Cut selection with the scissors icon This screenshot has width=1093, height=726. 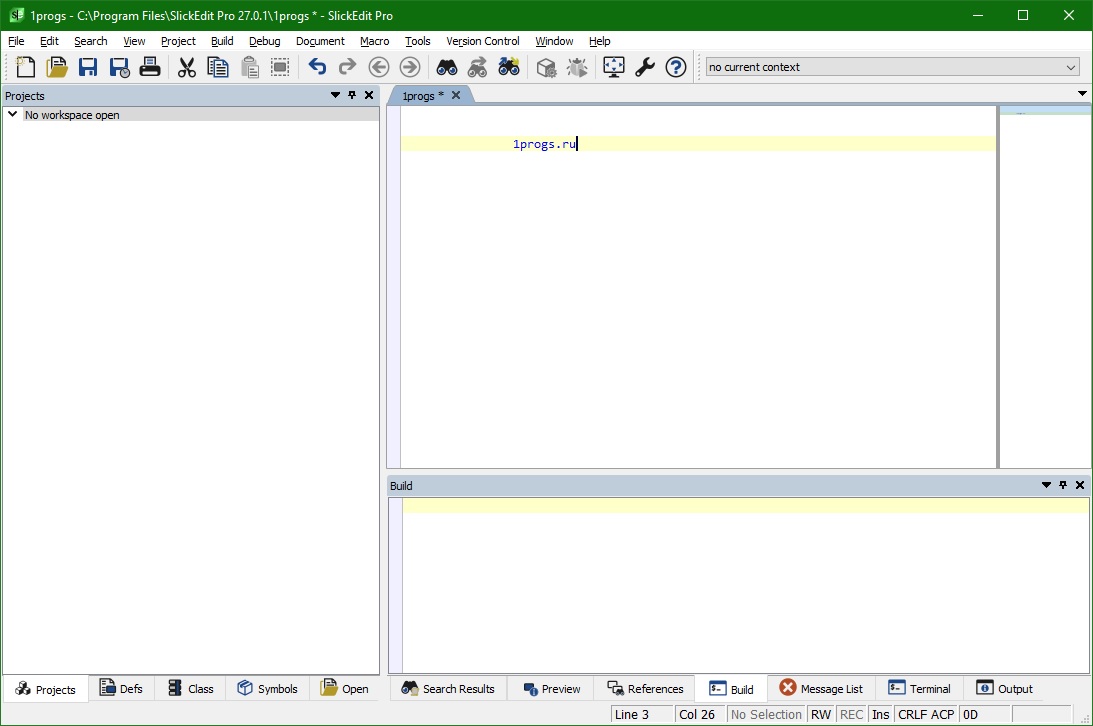(x=187, y=67)
